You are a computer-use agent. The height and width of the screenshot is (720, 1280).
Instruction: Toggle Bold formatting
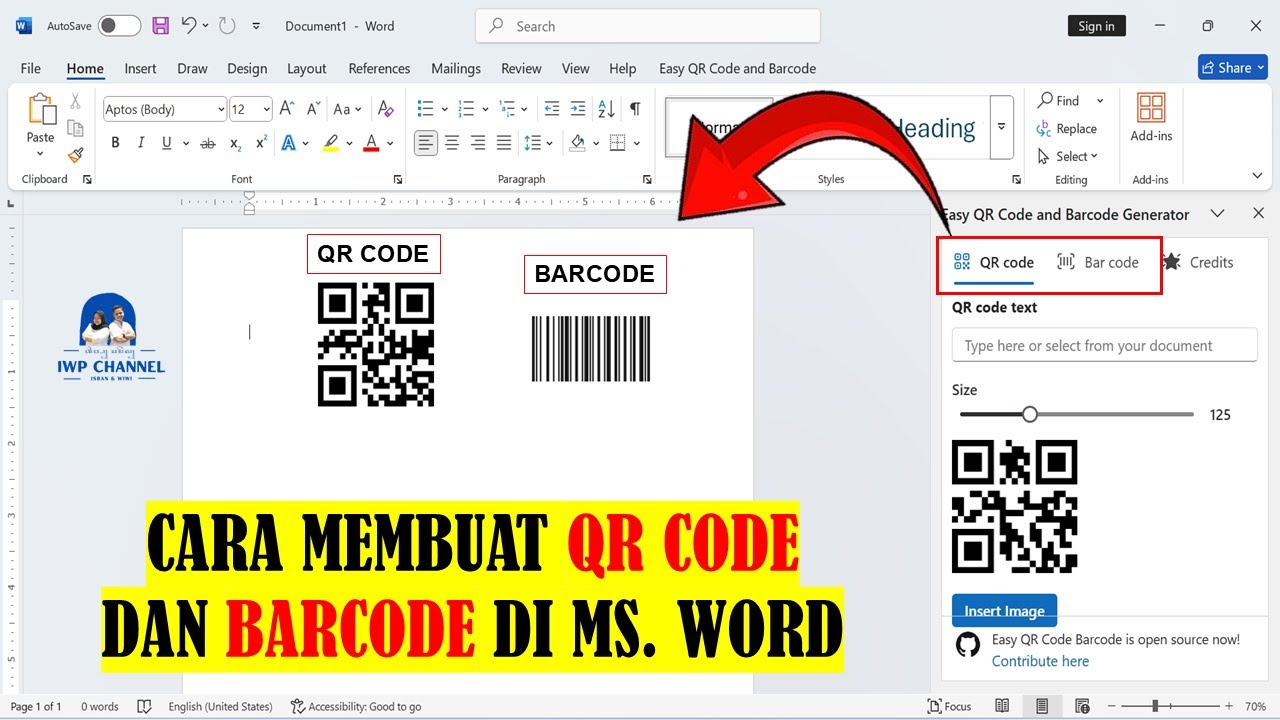[x=115, y=143]
